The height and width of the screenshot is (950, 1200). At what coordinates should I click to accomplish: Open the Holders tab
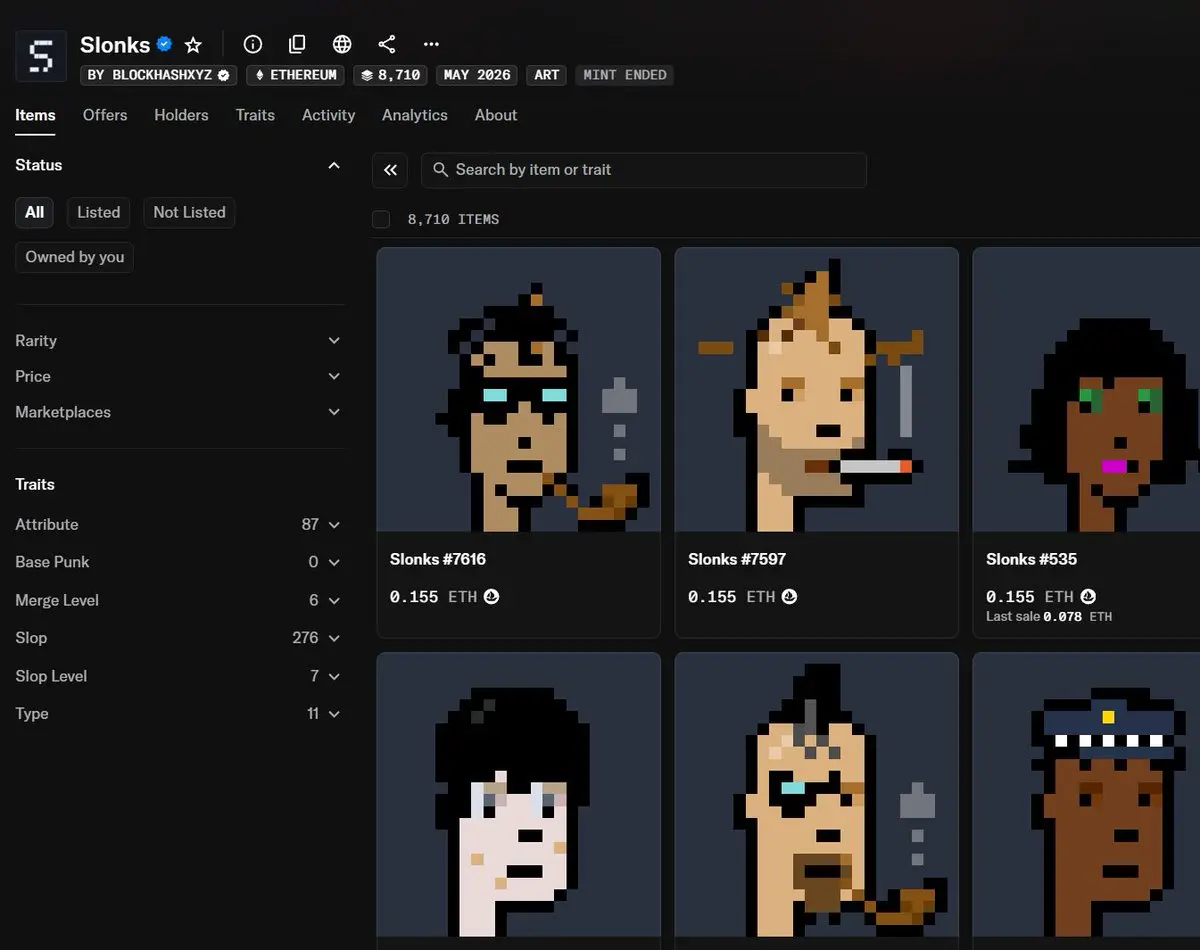point(181,115)
